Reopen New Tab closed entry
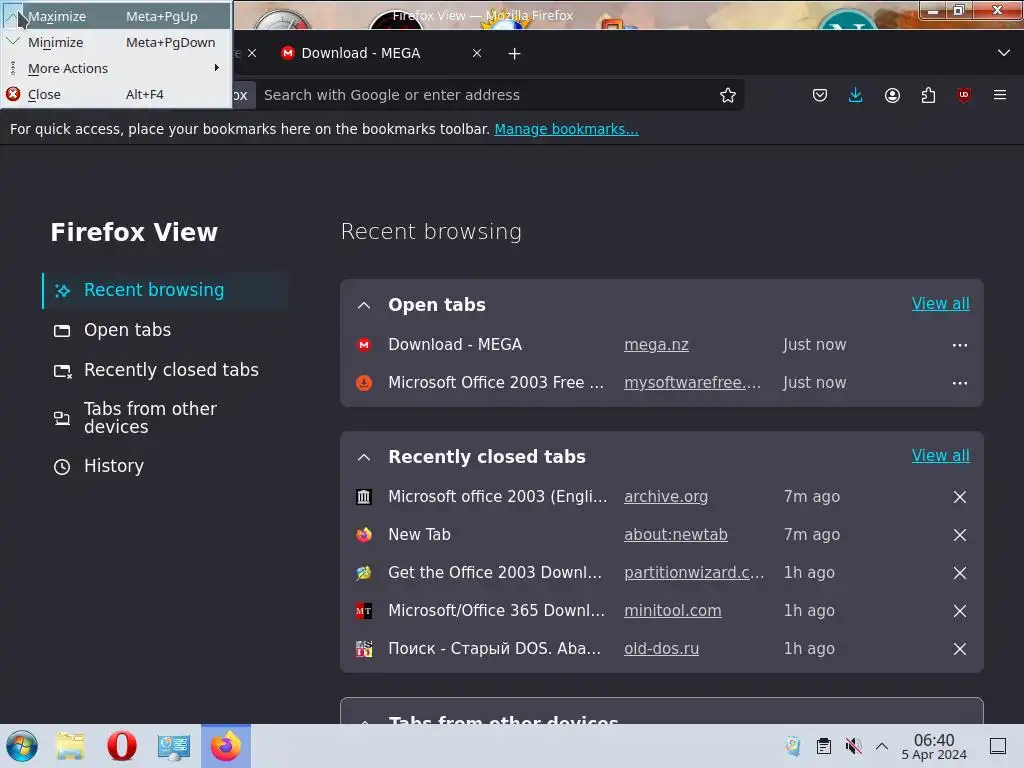 [x=419, y=535]
